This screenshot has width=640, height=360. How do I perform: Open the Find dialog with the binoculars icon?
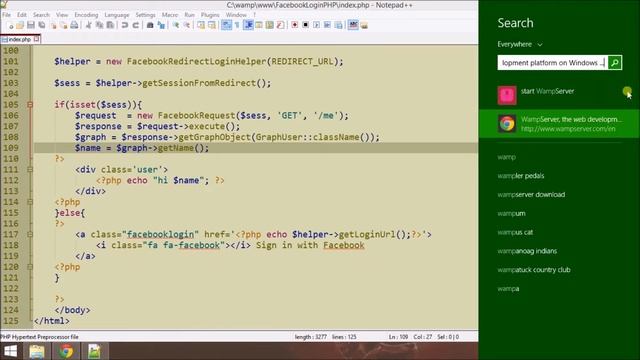pyautogui.click(x=150, y=25)
